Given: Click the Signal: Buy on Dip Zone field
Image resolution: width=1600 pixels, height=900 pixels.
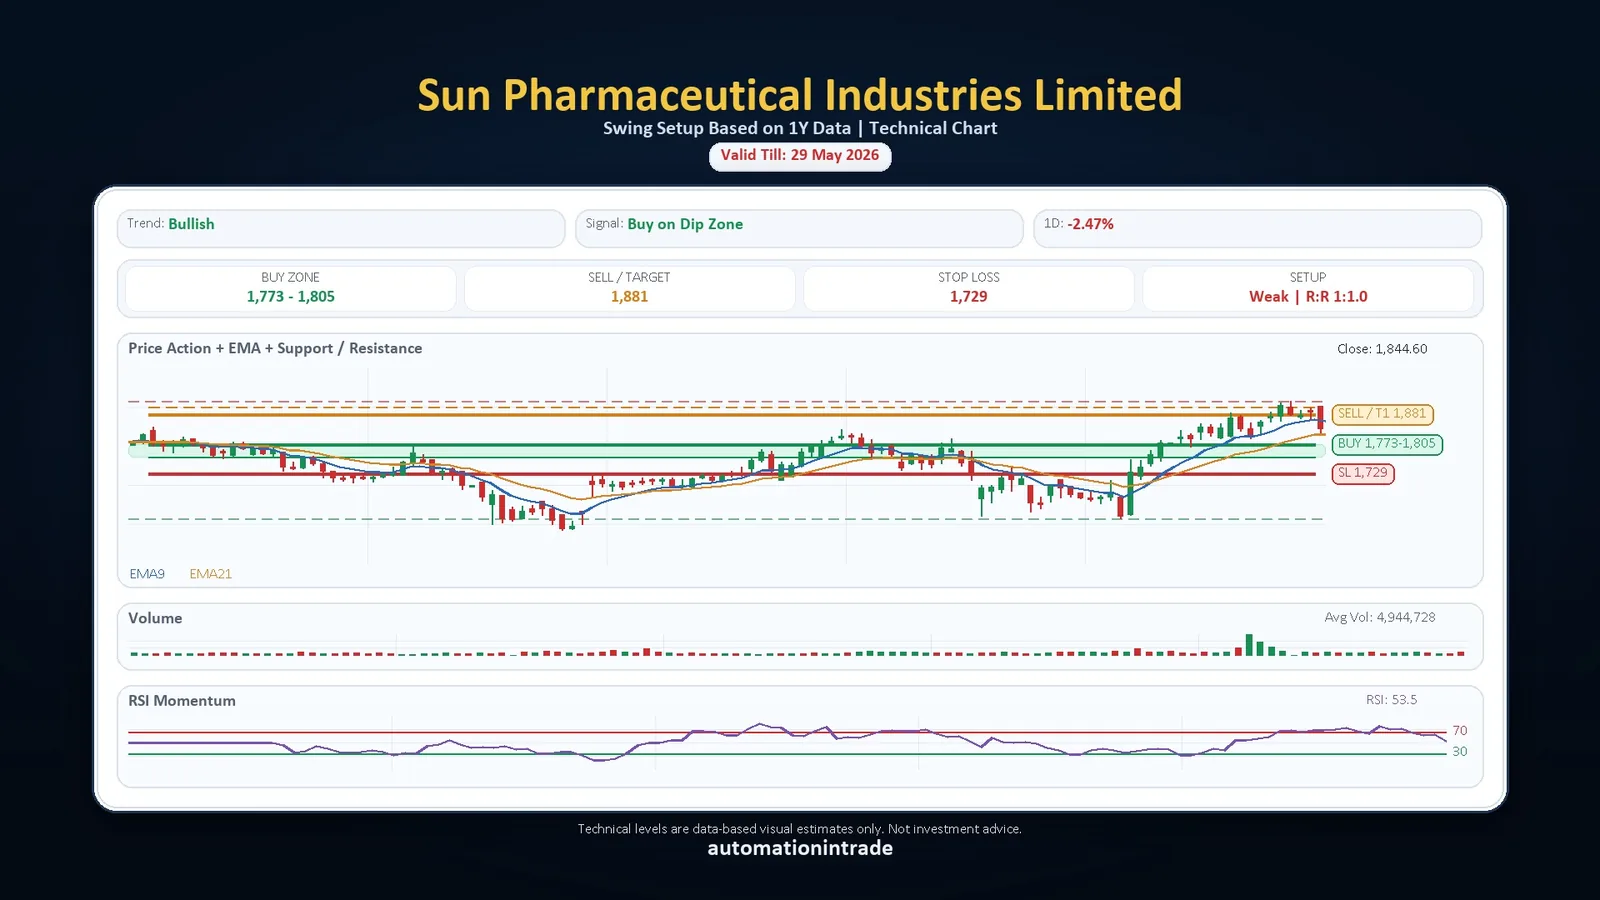Looking at the screenshot, I should click(x=799, y=228).
